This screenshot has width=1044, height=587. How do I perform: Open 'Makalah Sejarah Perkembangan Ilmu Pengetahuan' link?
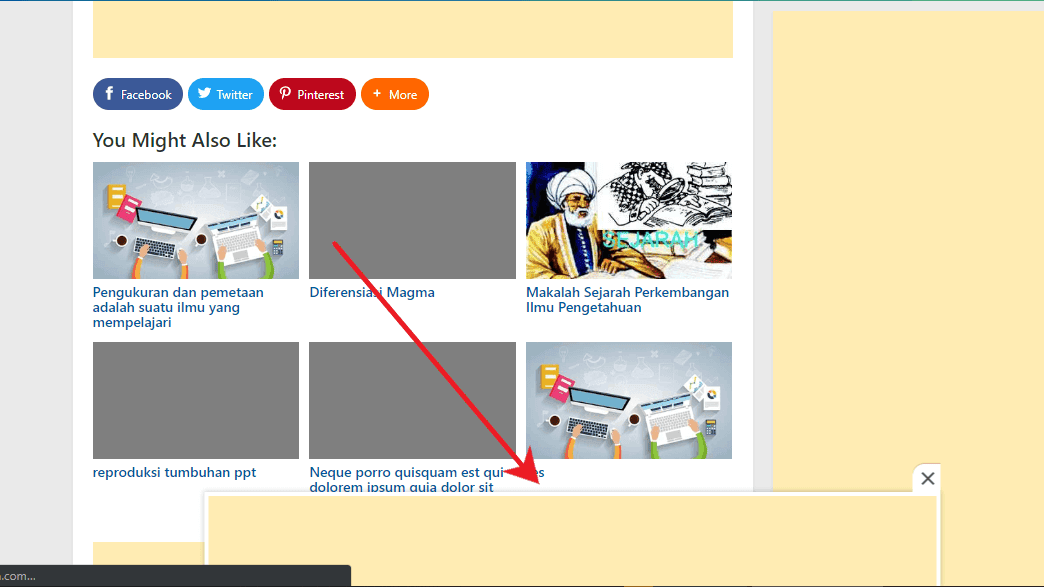pos(627,299)
